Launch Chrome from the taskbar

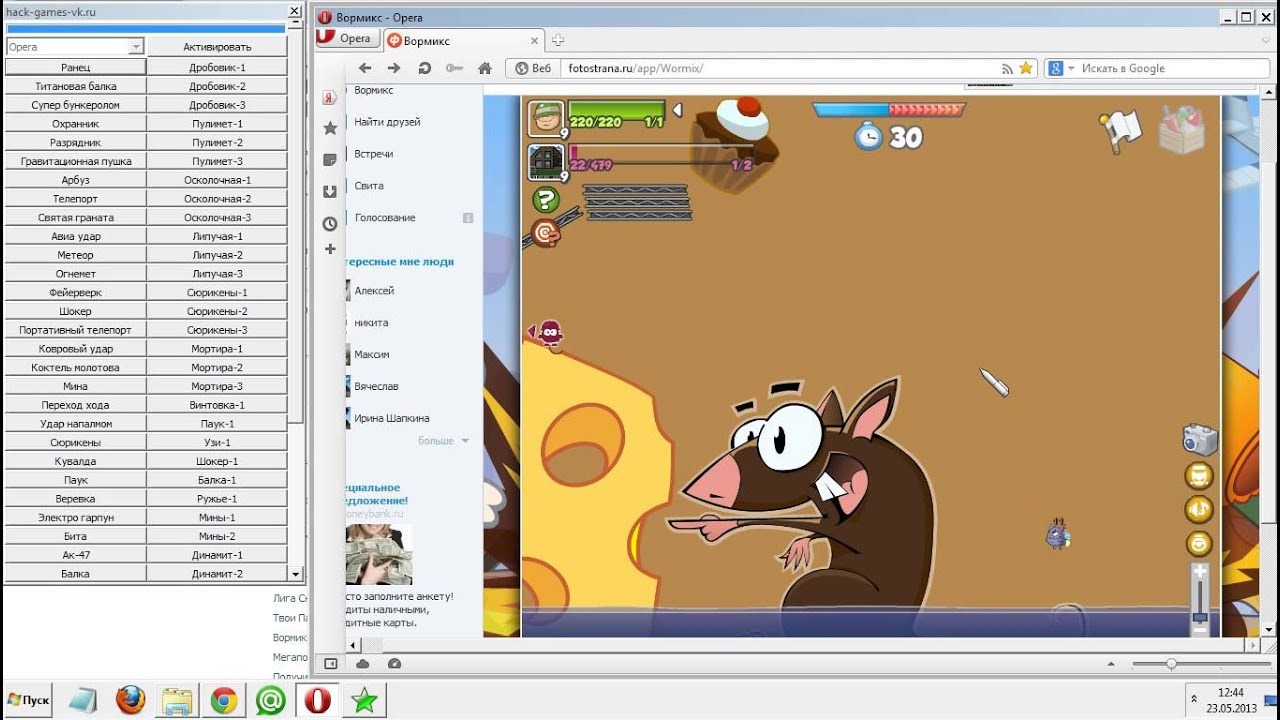pos(224,701)
